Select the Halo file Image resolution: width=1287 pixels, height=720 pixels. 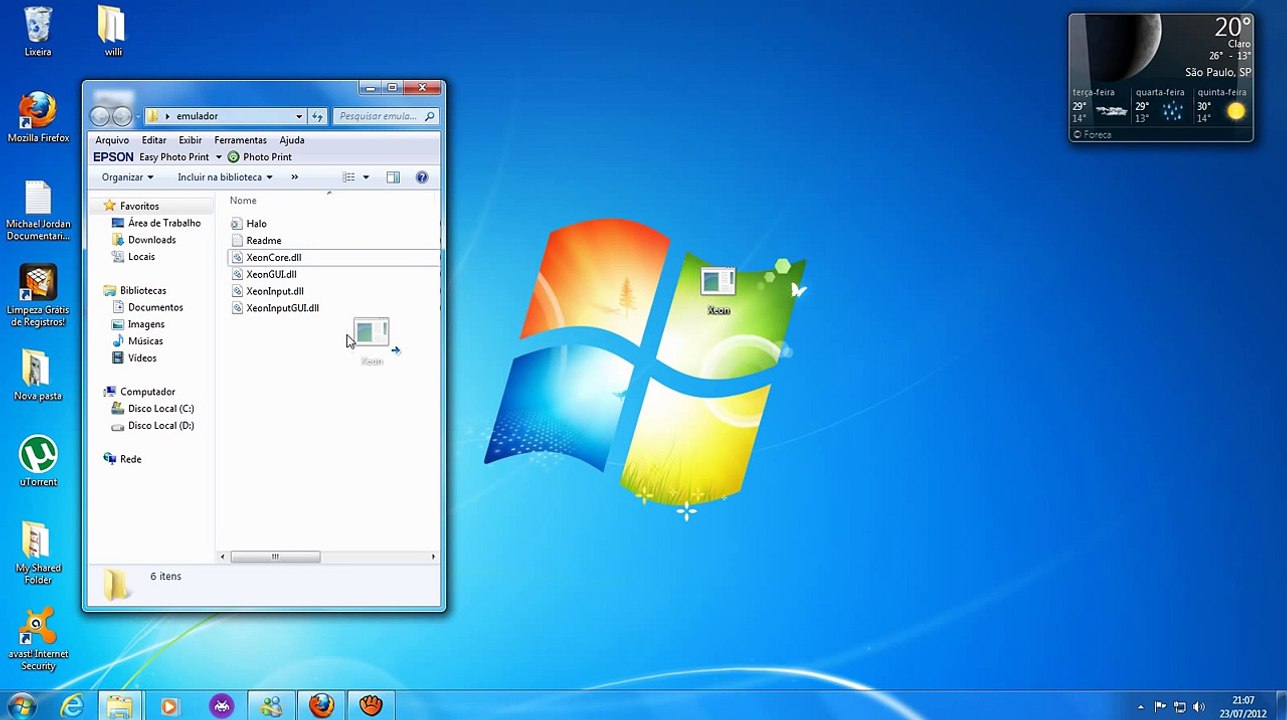(x=256, y=223)
